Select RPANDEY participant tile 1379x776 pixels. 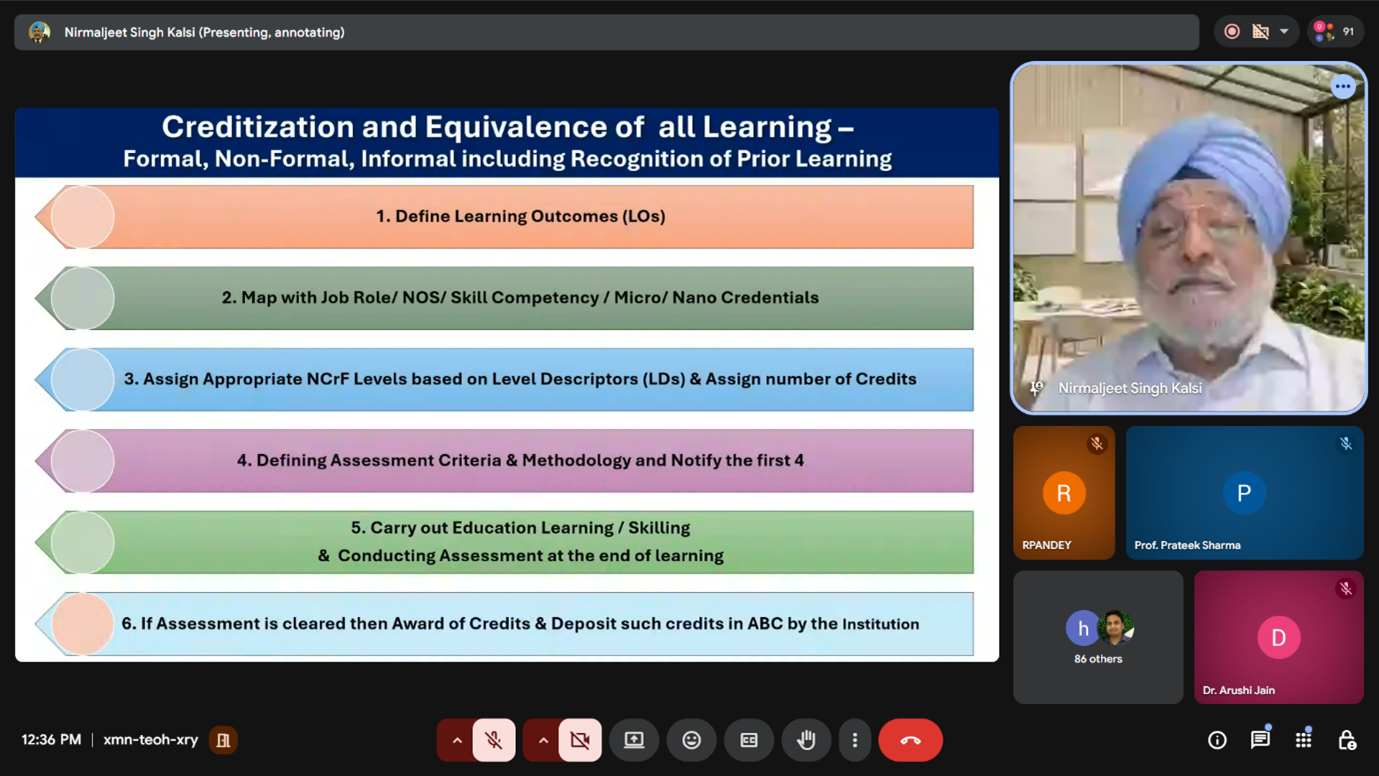click(1064, 493)
